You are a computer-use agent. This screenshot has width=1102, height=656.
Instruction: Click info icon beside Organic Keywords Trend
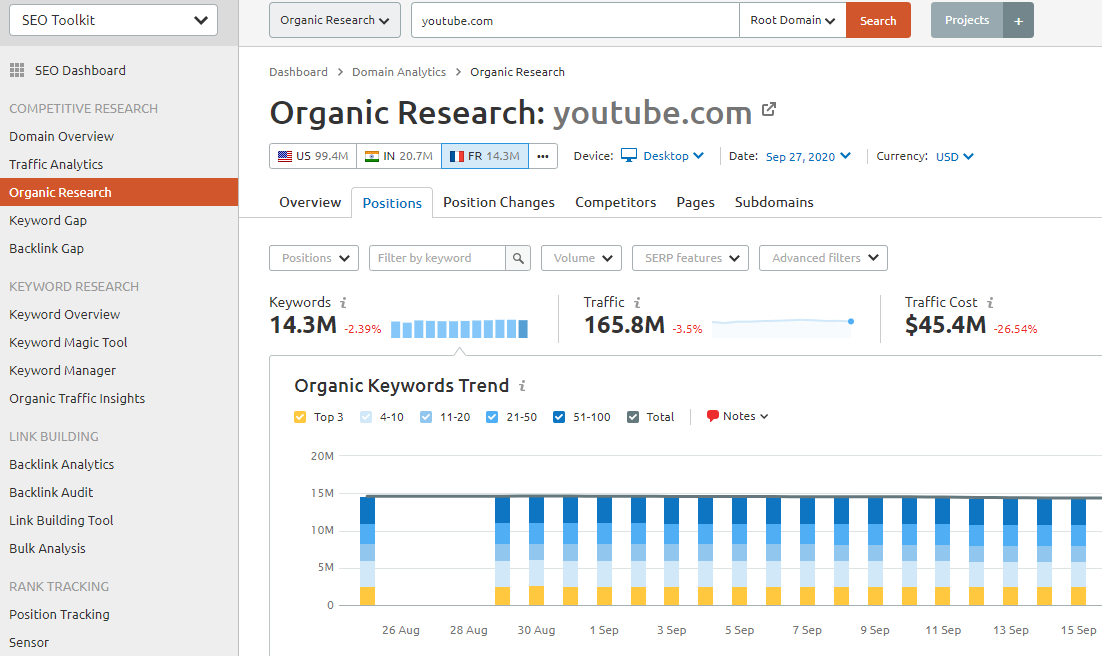(522, 385)
